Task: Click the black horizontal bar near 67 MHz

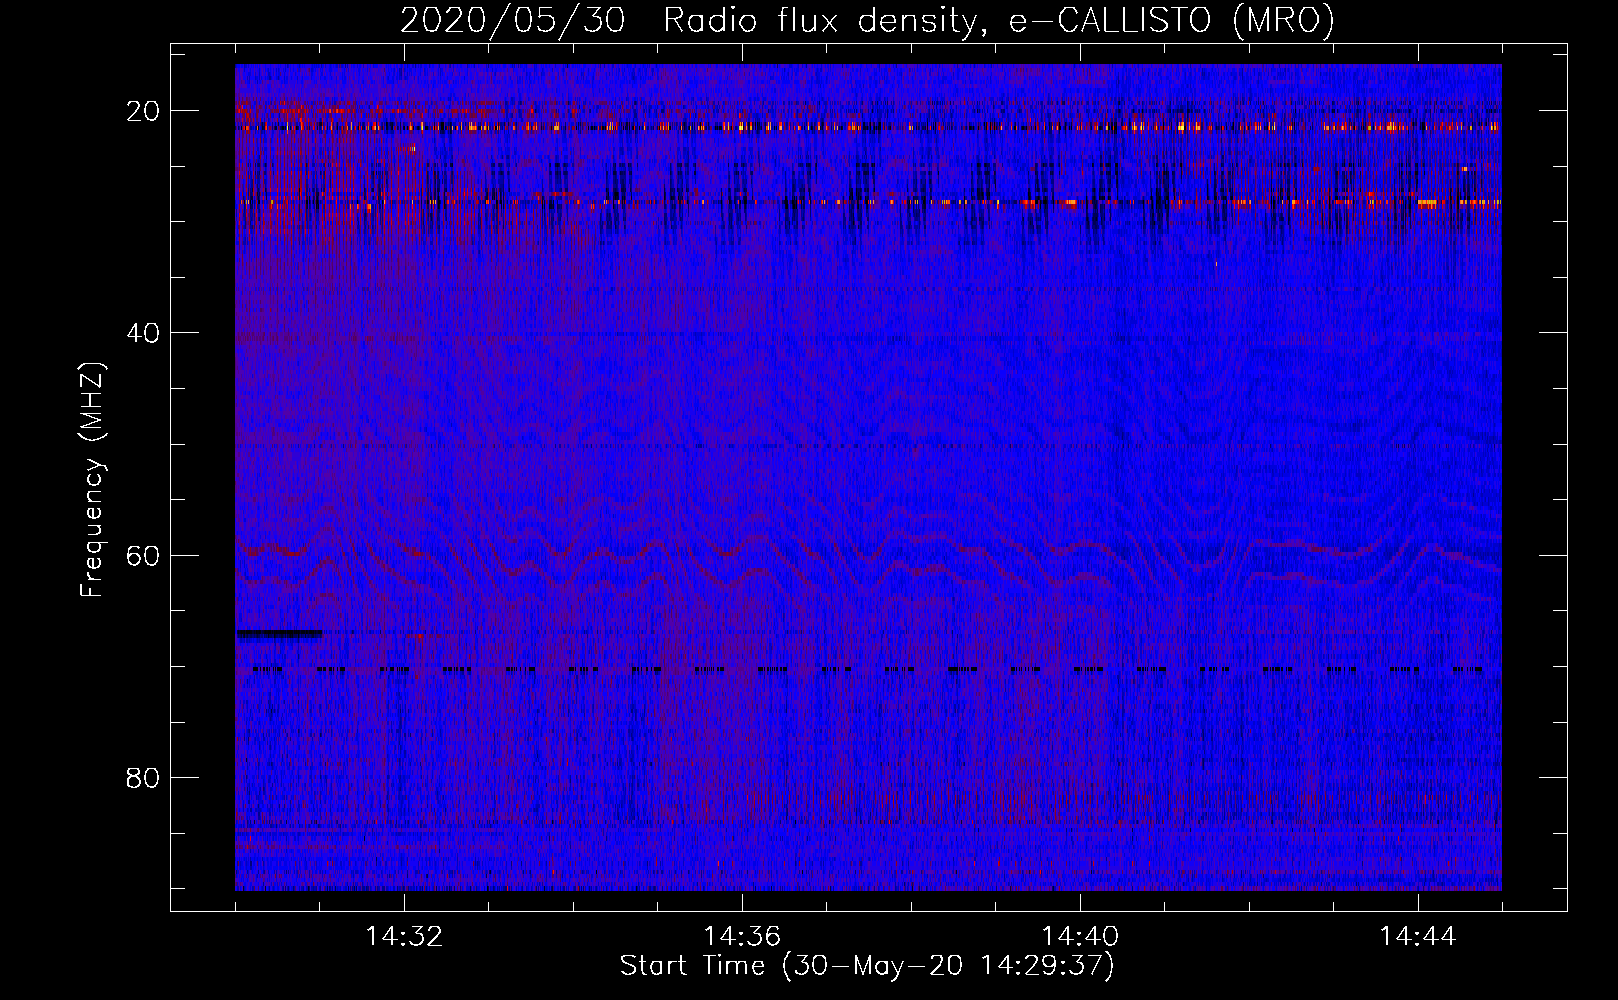Action: tap(279, 633)
